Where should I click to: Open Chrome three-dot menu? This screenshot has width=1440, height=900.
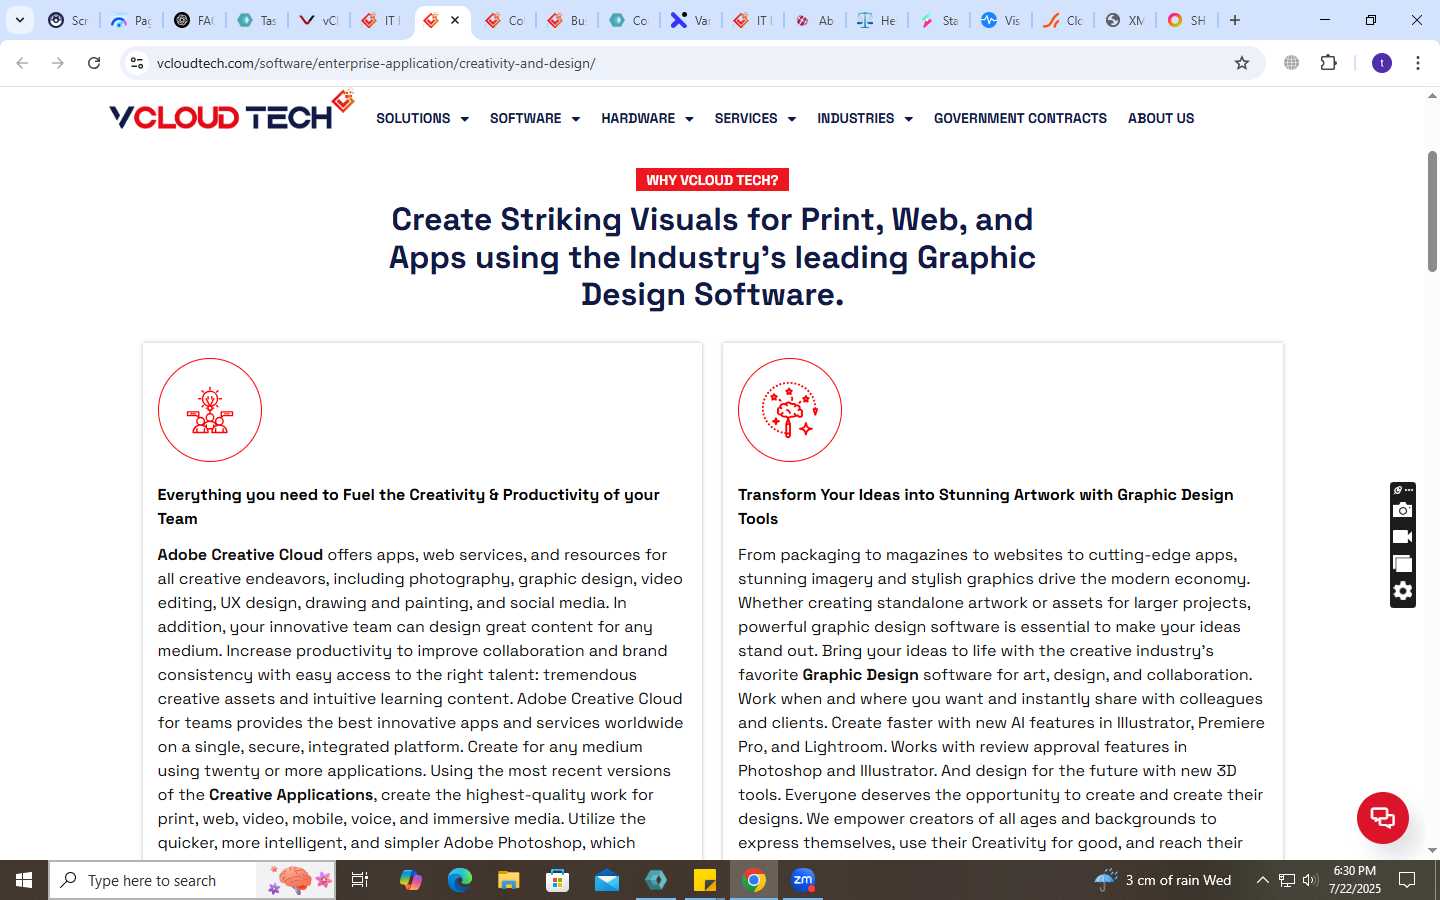point(1418,63)
